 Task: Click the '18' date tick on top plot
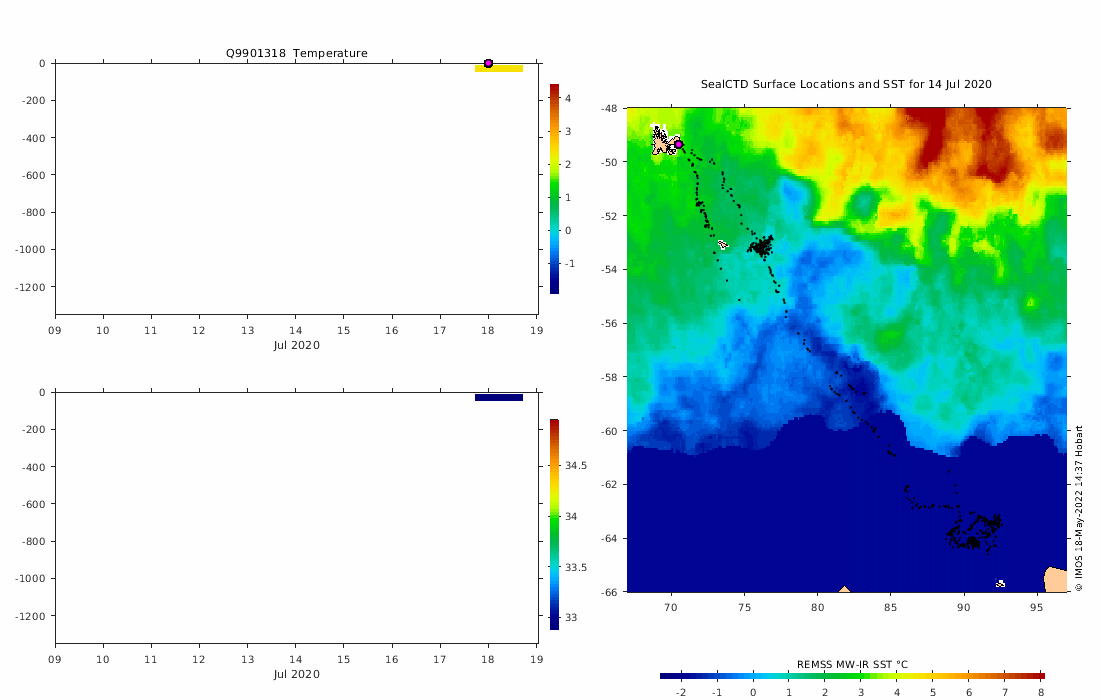point(488,330)
